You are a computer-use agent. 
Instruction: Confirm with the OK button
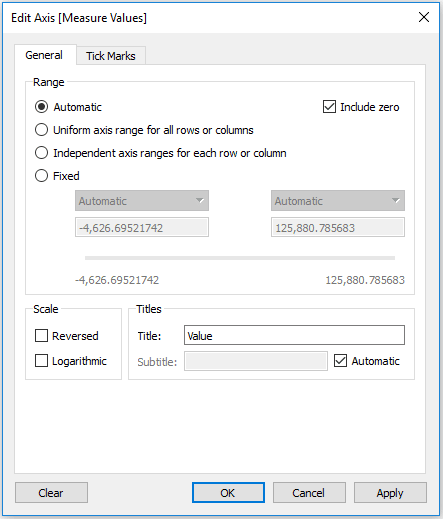228,492
